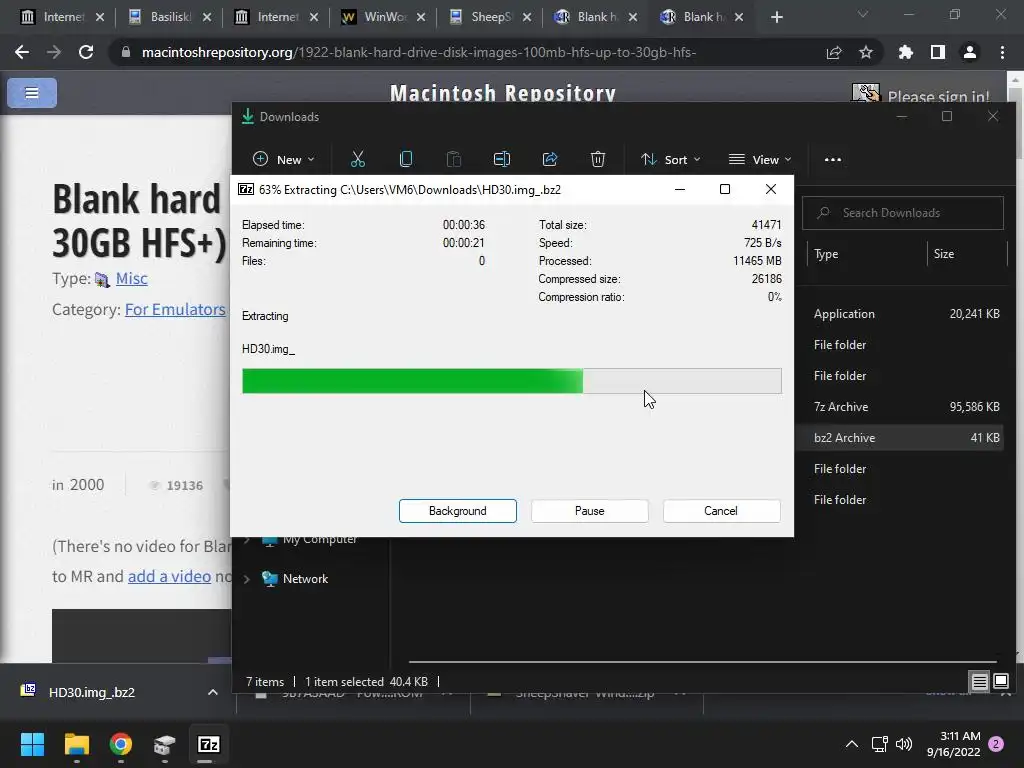Image resolution: width=1024 pixels, height=768 pixels.
Task: Open a new browser tab
Action: tap(776, 17)
